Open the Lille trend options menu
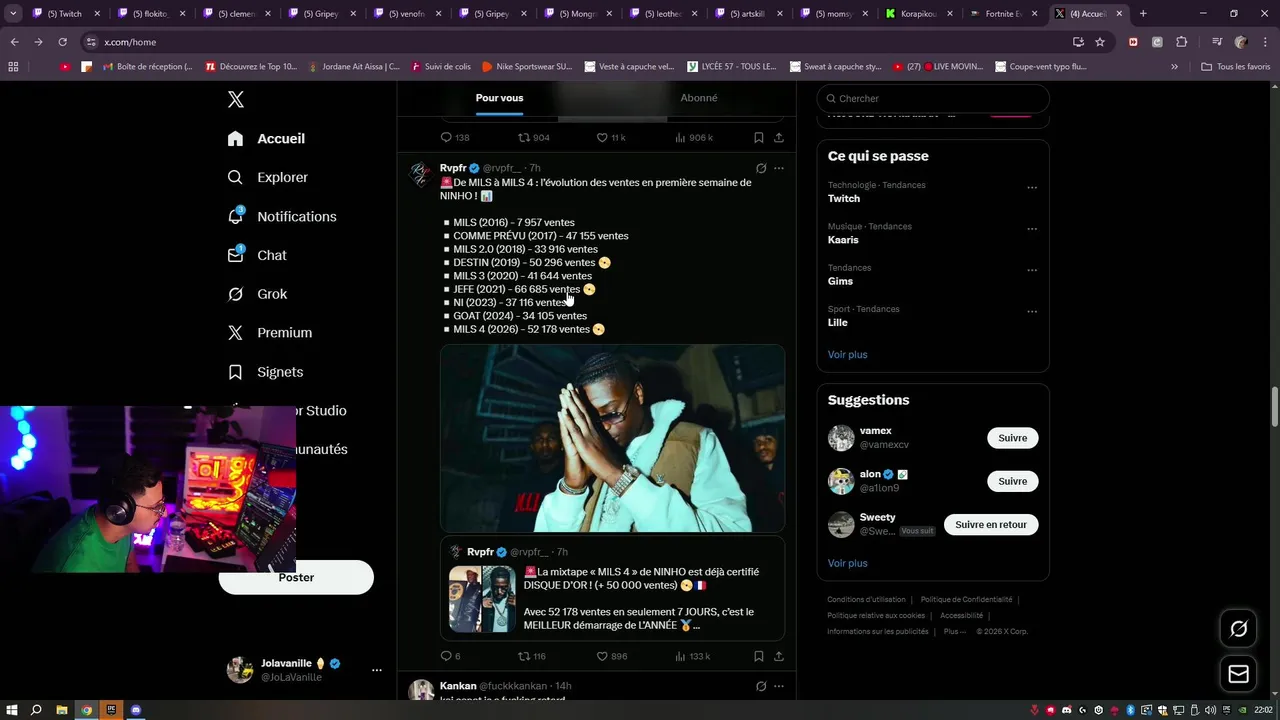 (1032, 312)
